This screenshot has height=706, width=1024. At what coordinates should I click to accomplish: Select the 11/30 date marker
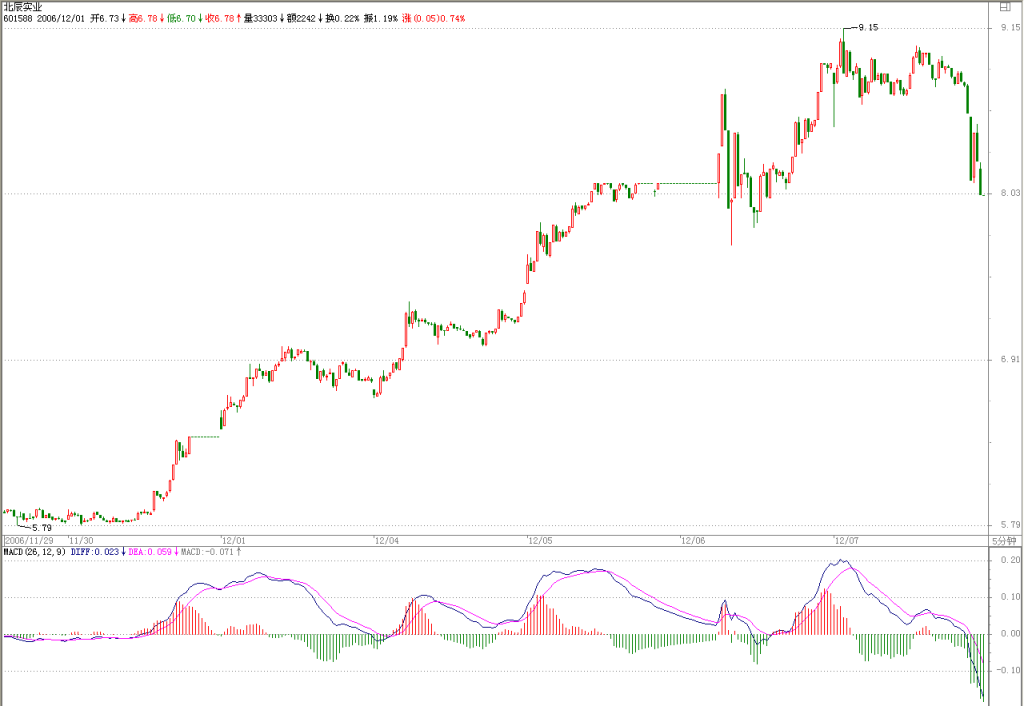81,541
